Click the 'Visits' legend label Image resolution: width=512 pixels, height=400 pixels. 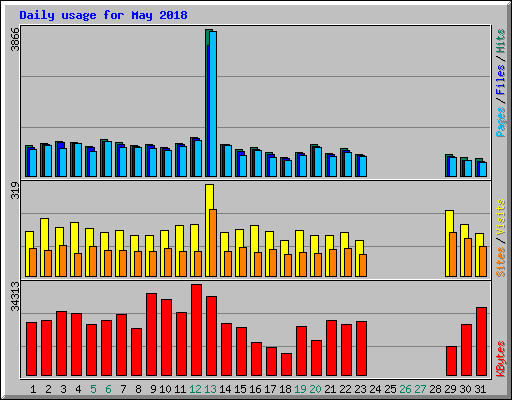(501, 217)
